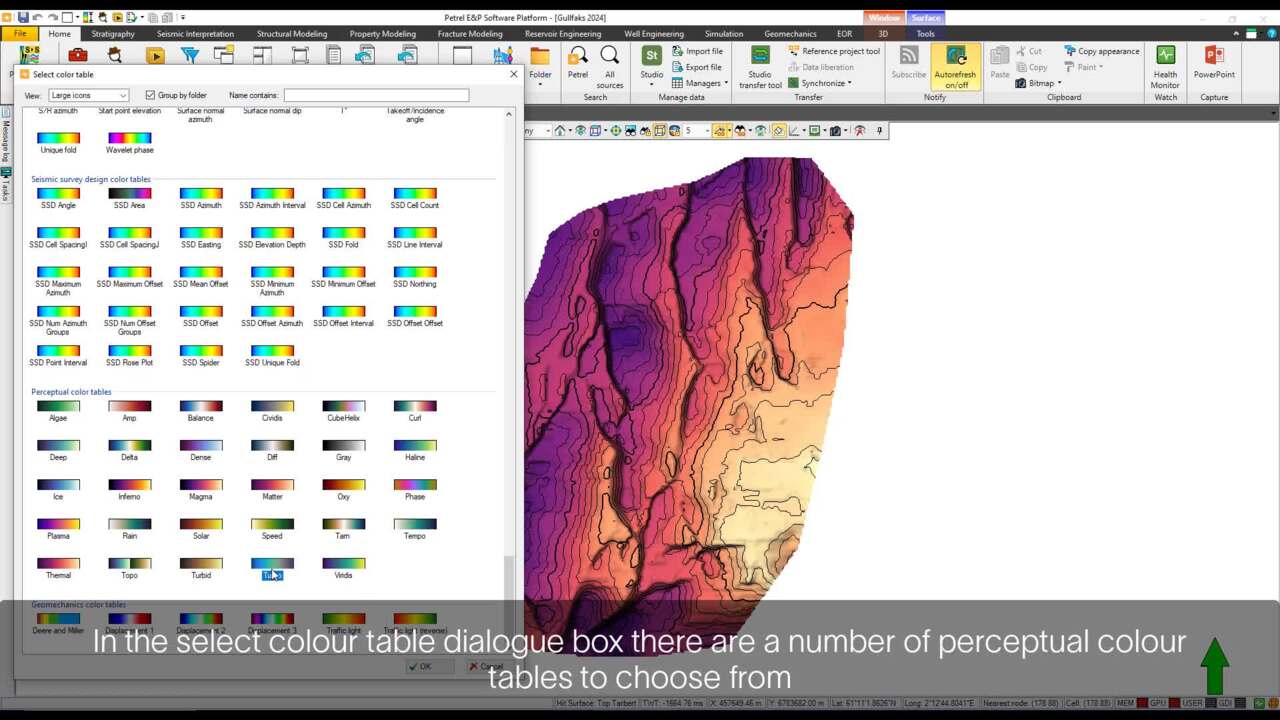Screen dimensions: 1280x720
Task: Open the Managers dropdown
Action: [700, 83]
